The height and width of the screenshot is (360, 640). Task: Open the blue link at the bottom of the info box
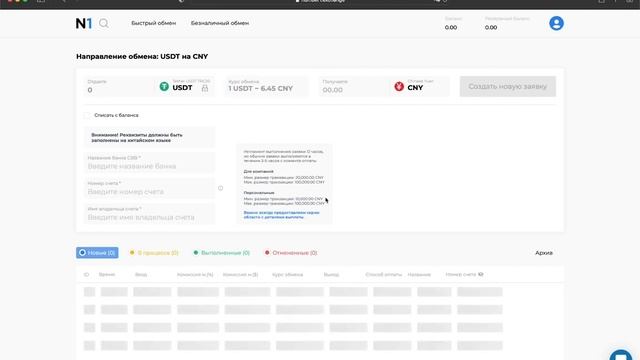coord(281,215)
